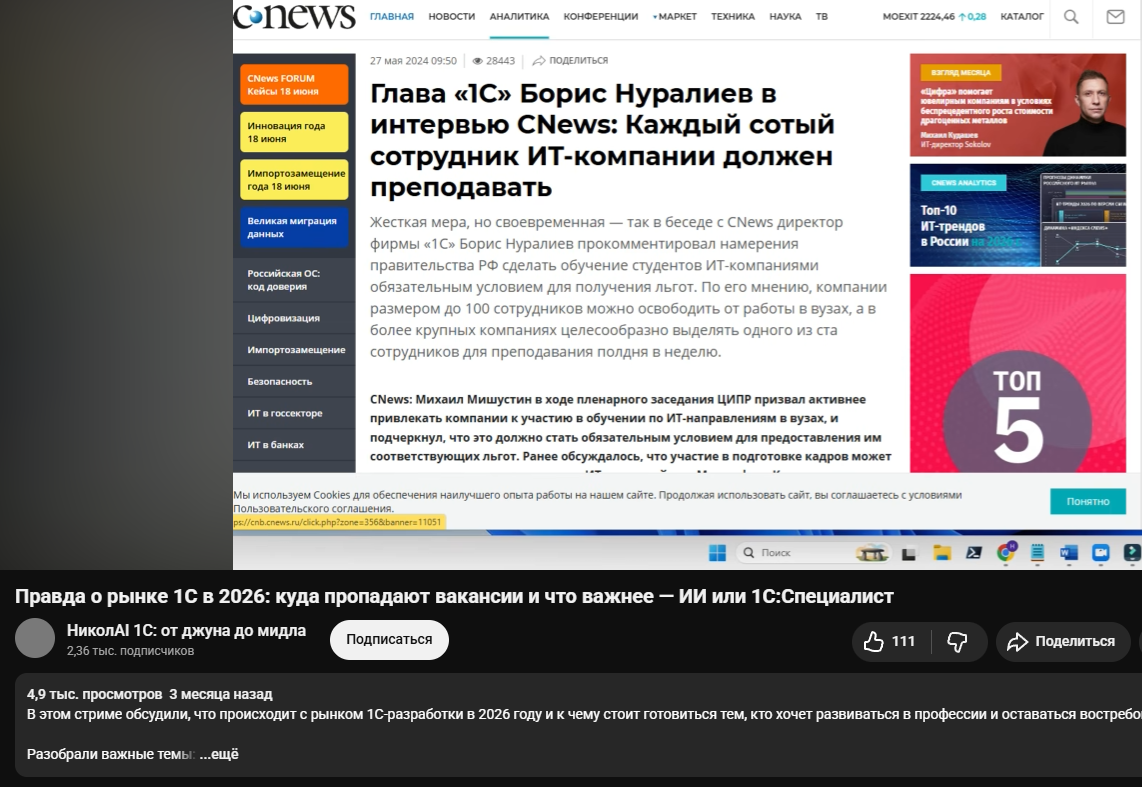Image resolution: width=1142 pixels, height=787 pixels.
Task: Click Понятно to accept cookies
Action: click(1087, 502)
